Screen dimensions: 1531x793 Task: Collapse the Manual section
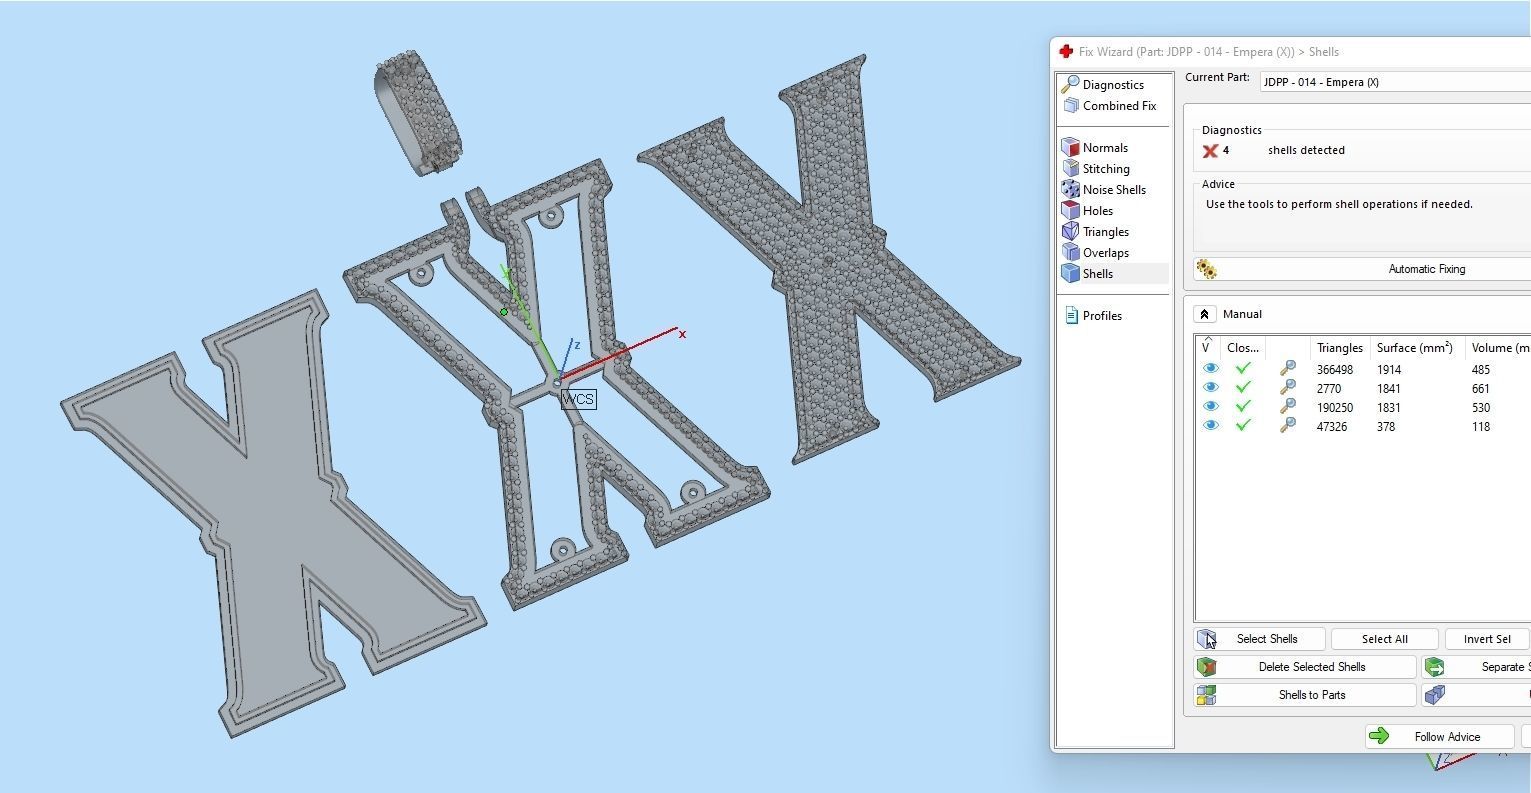pyautogui.click(x=1204, y=314)
